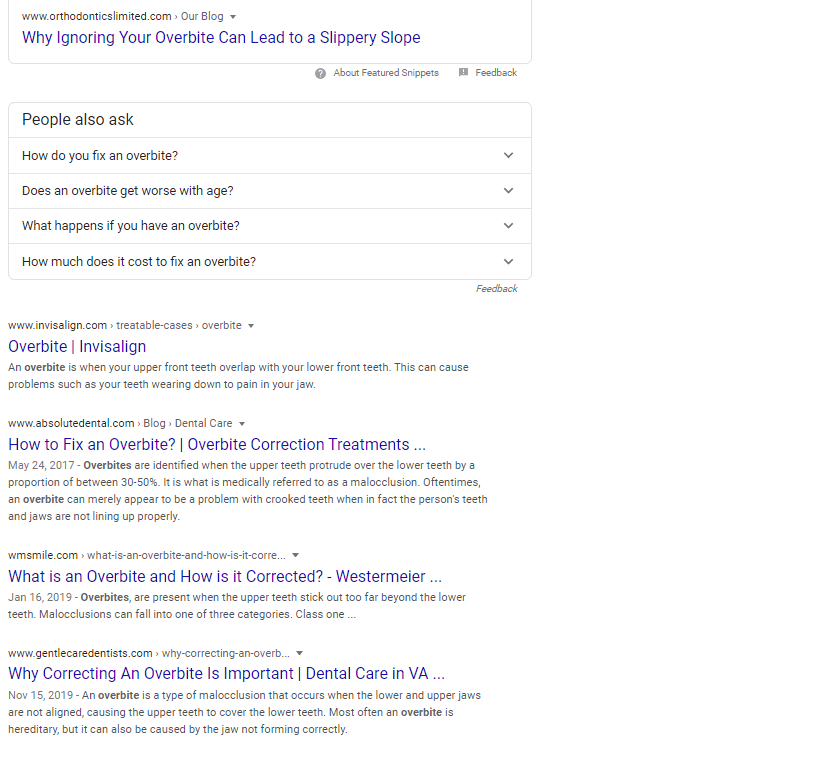This screenshot has height=757, width=834.
Task: Expand "How do you fix an overbite?"
Action: click(508, 156)
